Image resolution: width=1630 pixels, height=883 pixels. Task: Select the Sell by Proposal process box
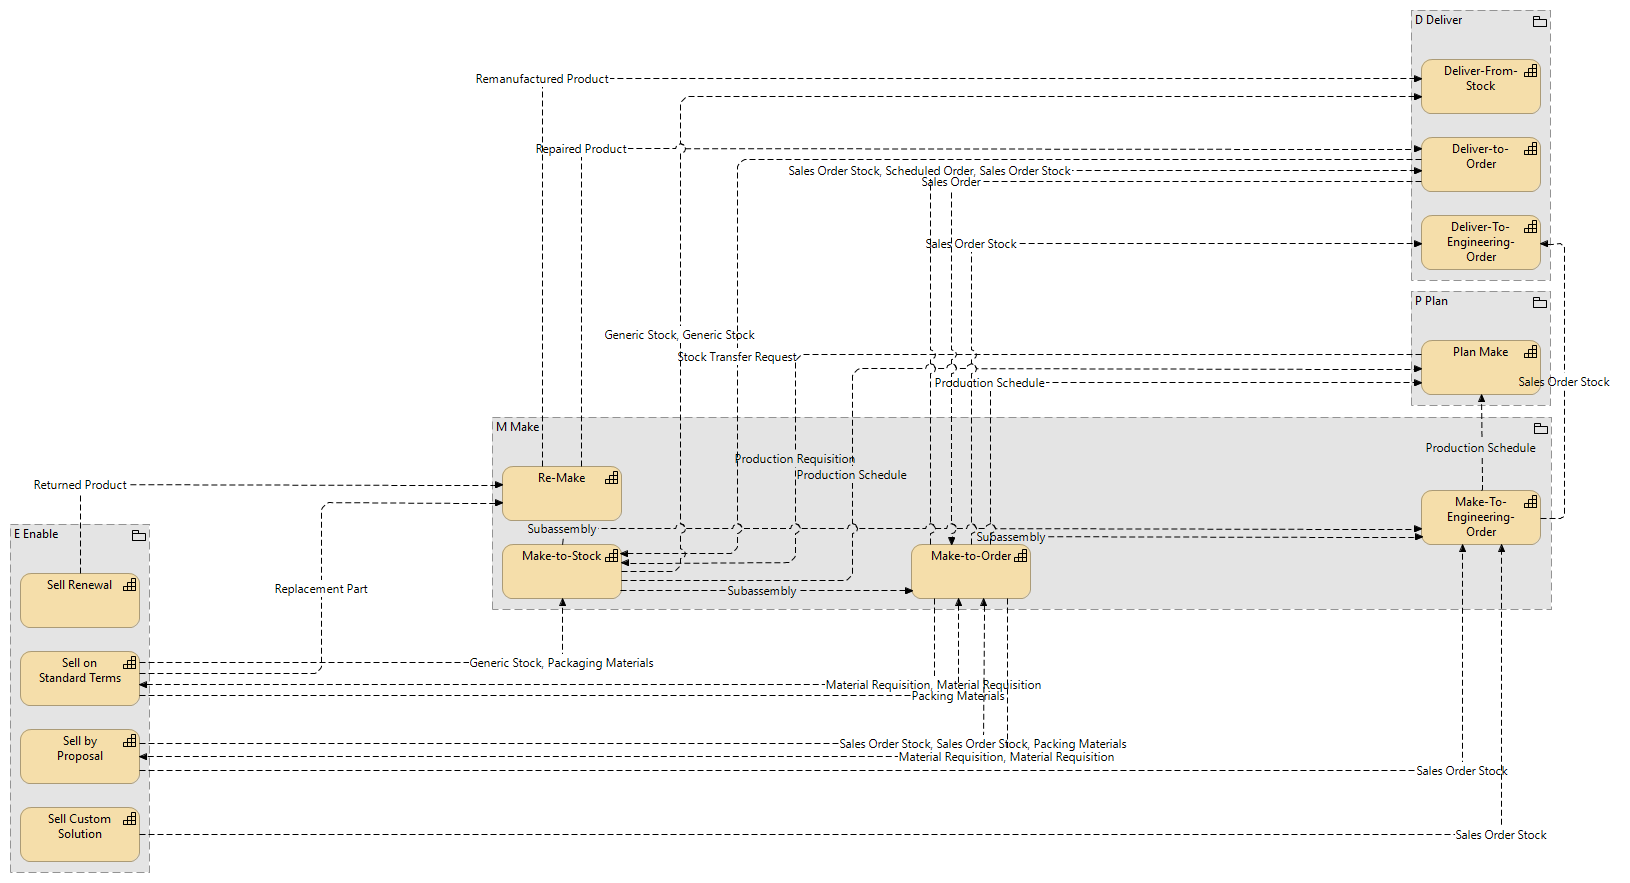(80, 765)
